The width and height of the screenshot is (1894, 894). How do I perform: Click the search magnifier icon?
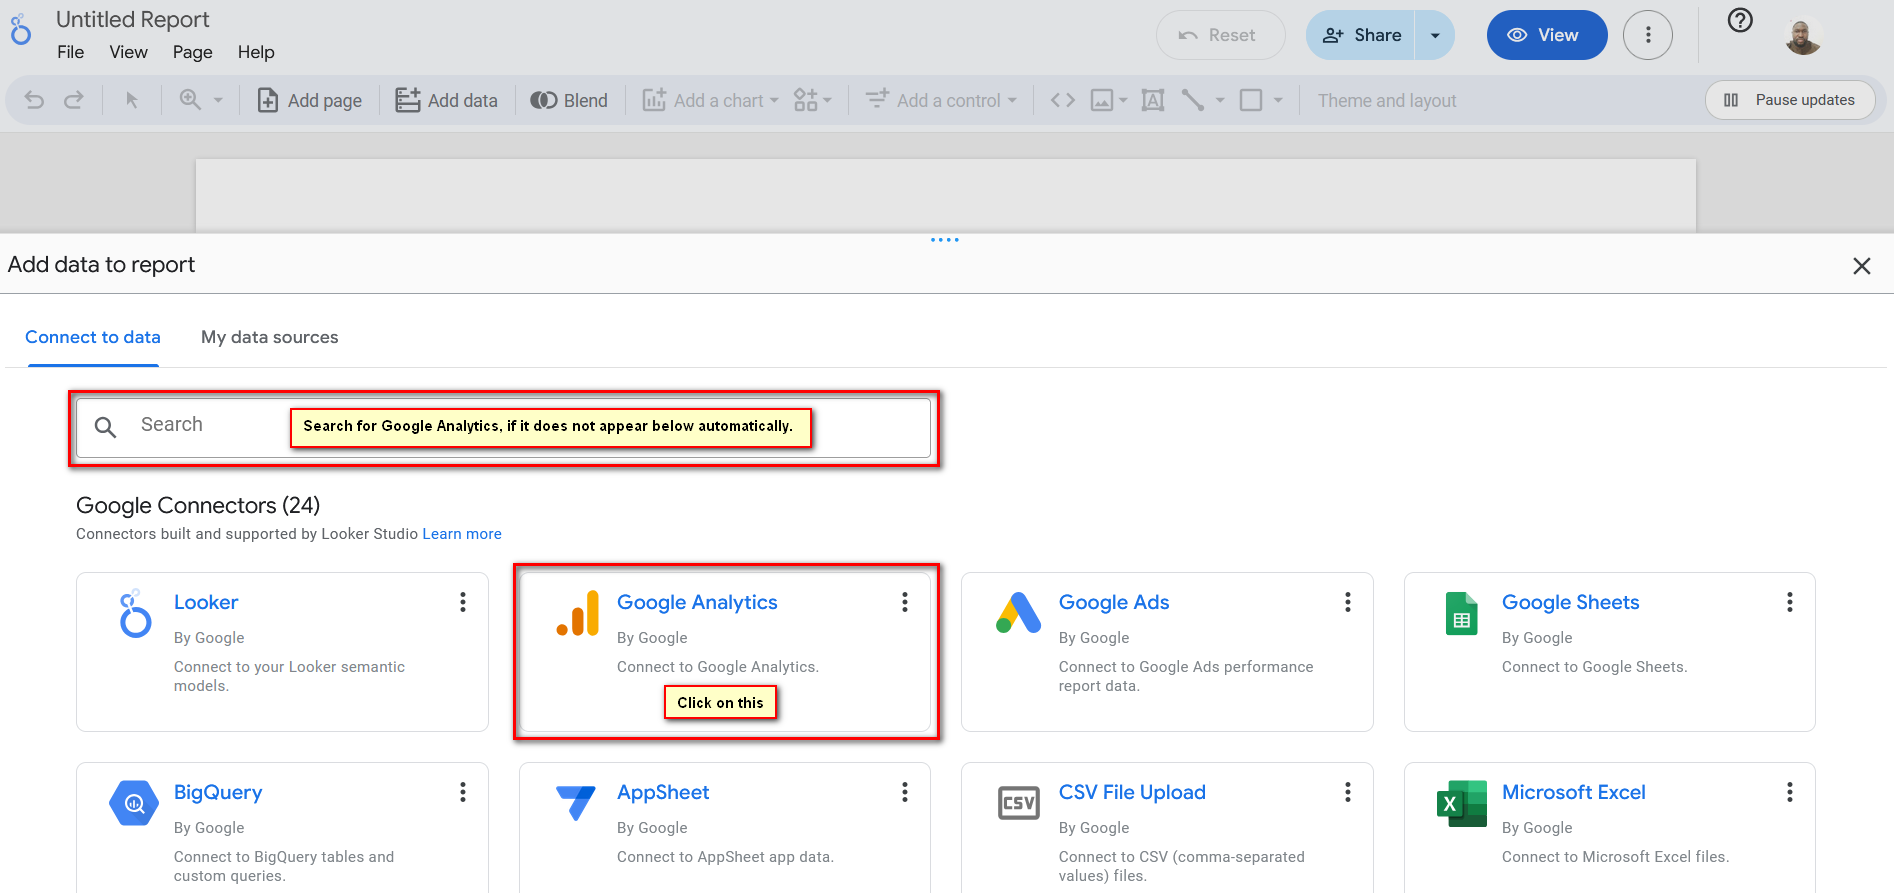click(x=105, y=427)
